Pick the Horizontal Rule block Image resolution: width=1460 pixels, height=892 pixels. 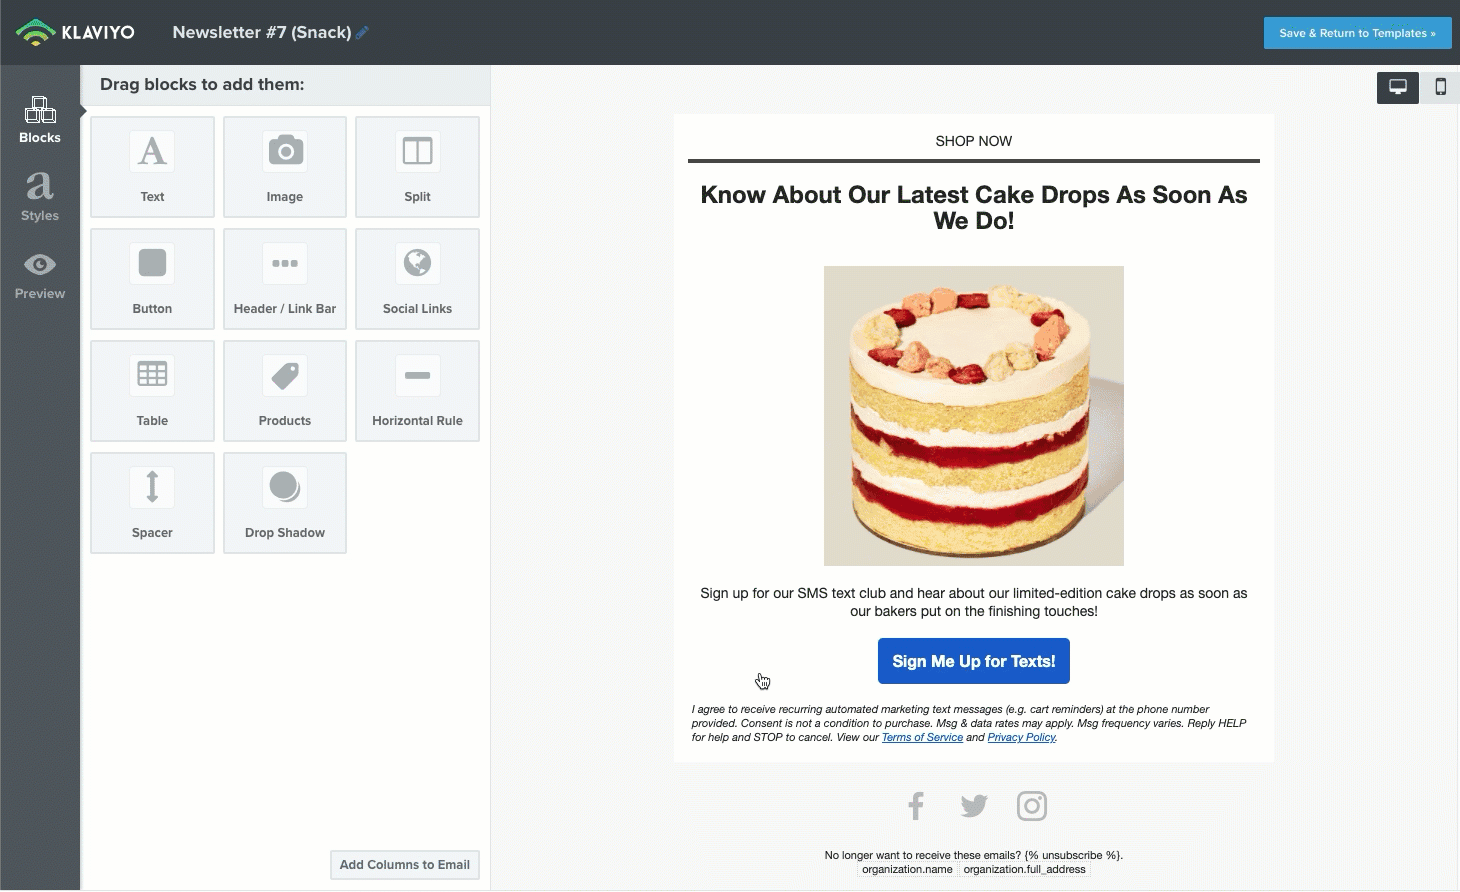[x=417, y=390]
